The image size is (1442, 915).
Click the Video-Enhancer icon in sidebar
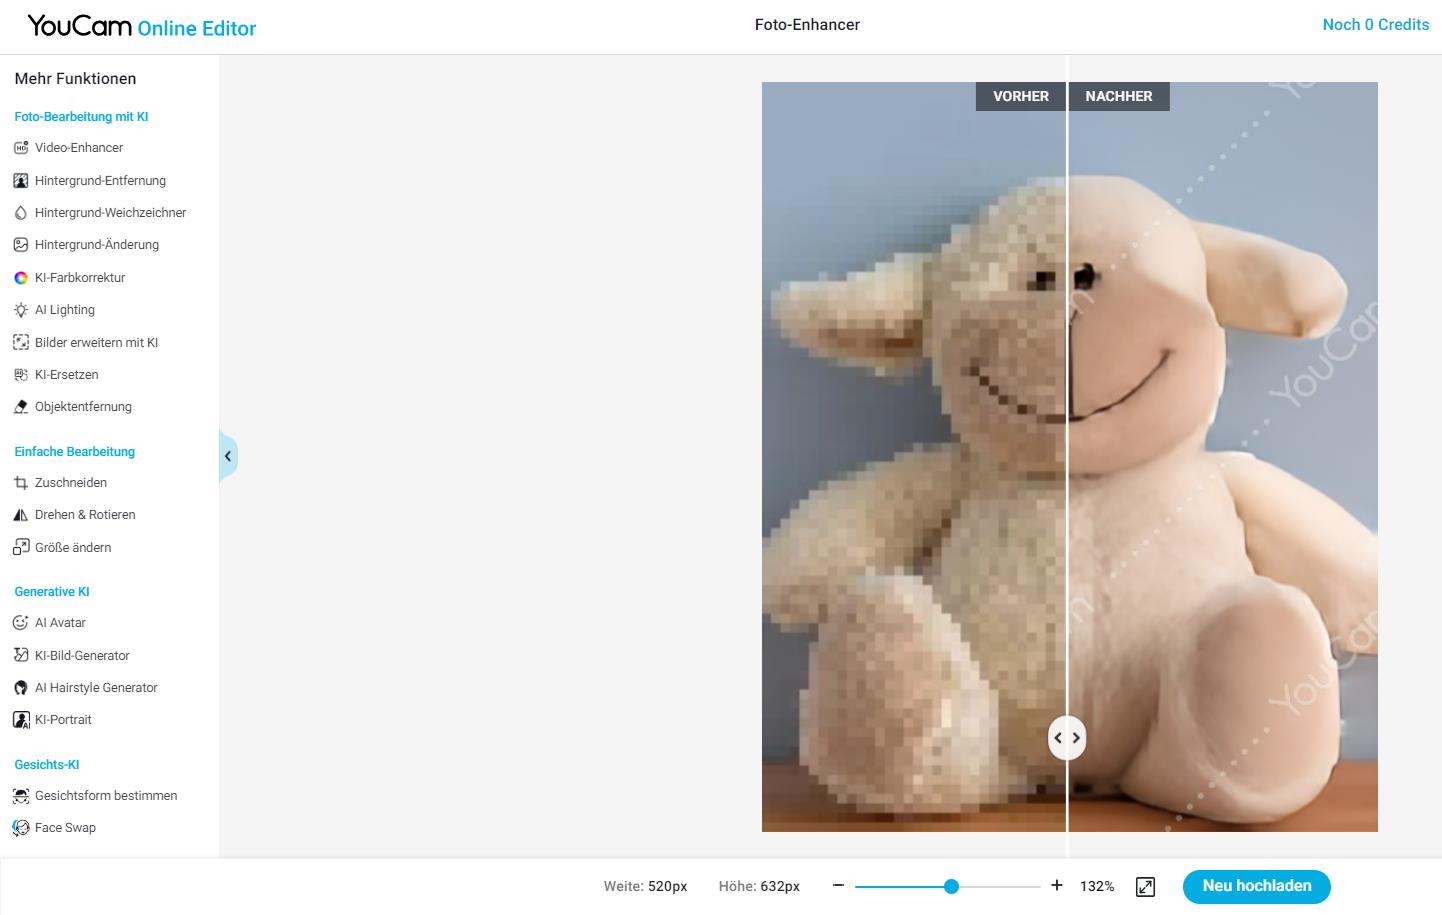point(21,148)
